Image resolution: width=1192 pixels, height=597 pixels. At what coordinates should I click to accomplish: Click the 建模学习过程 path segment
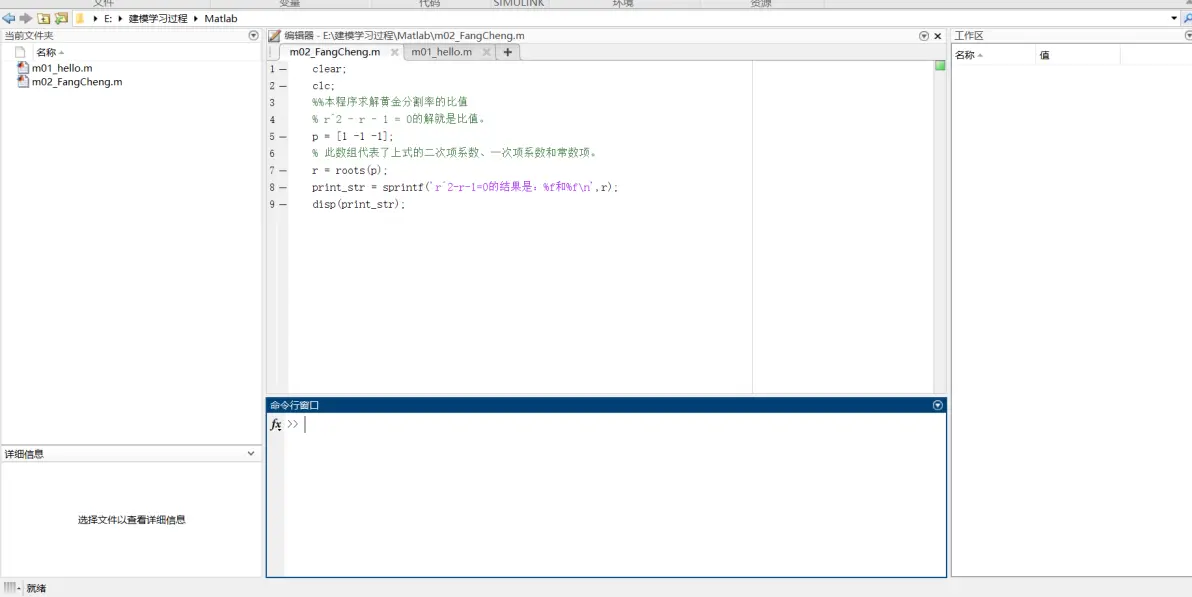[x=158, y=18]
